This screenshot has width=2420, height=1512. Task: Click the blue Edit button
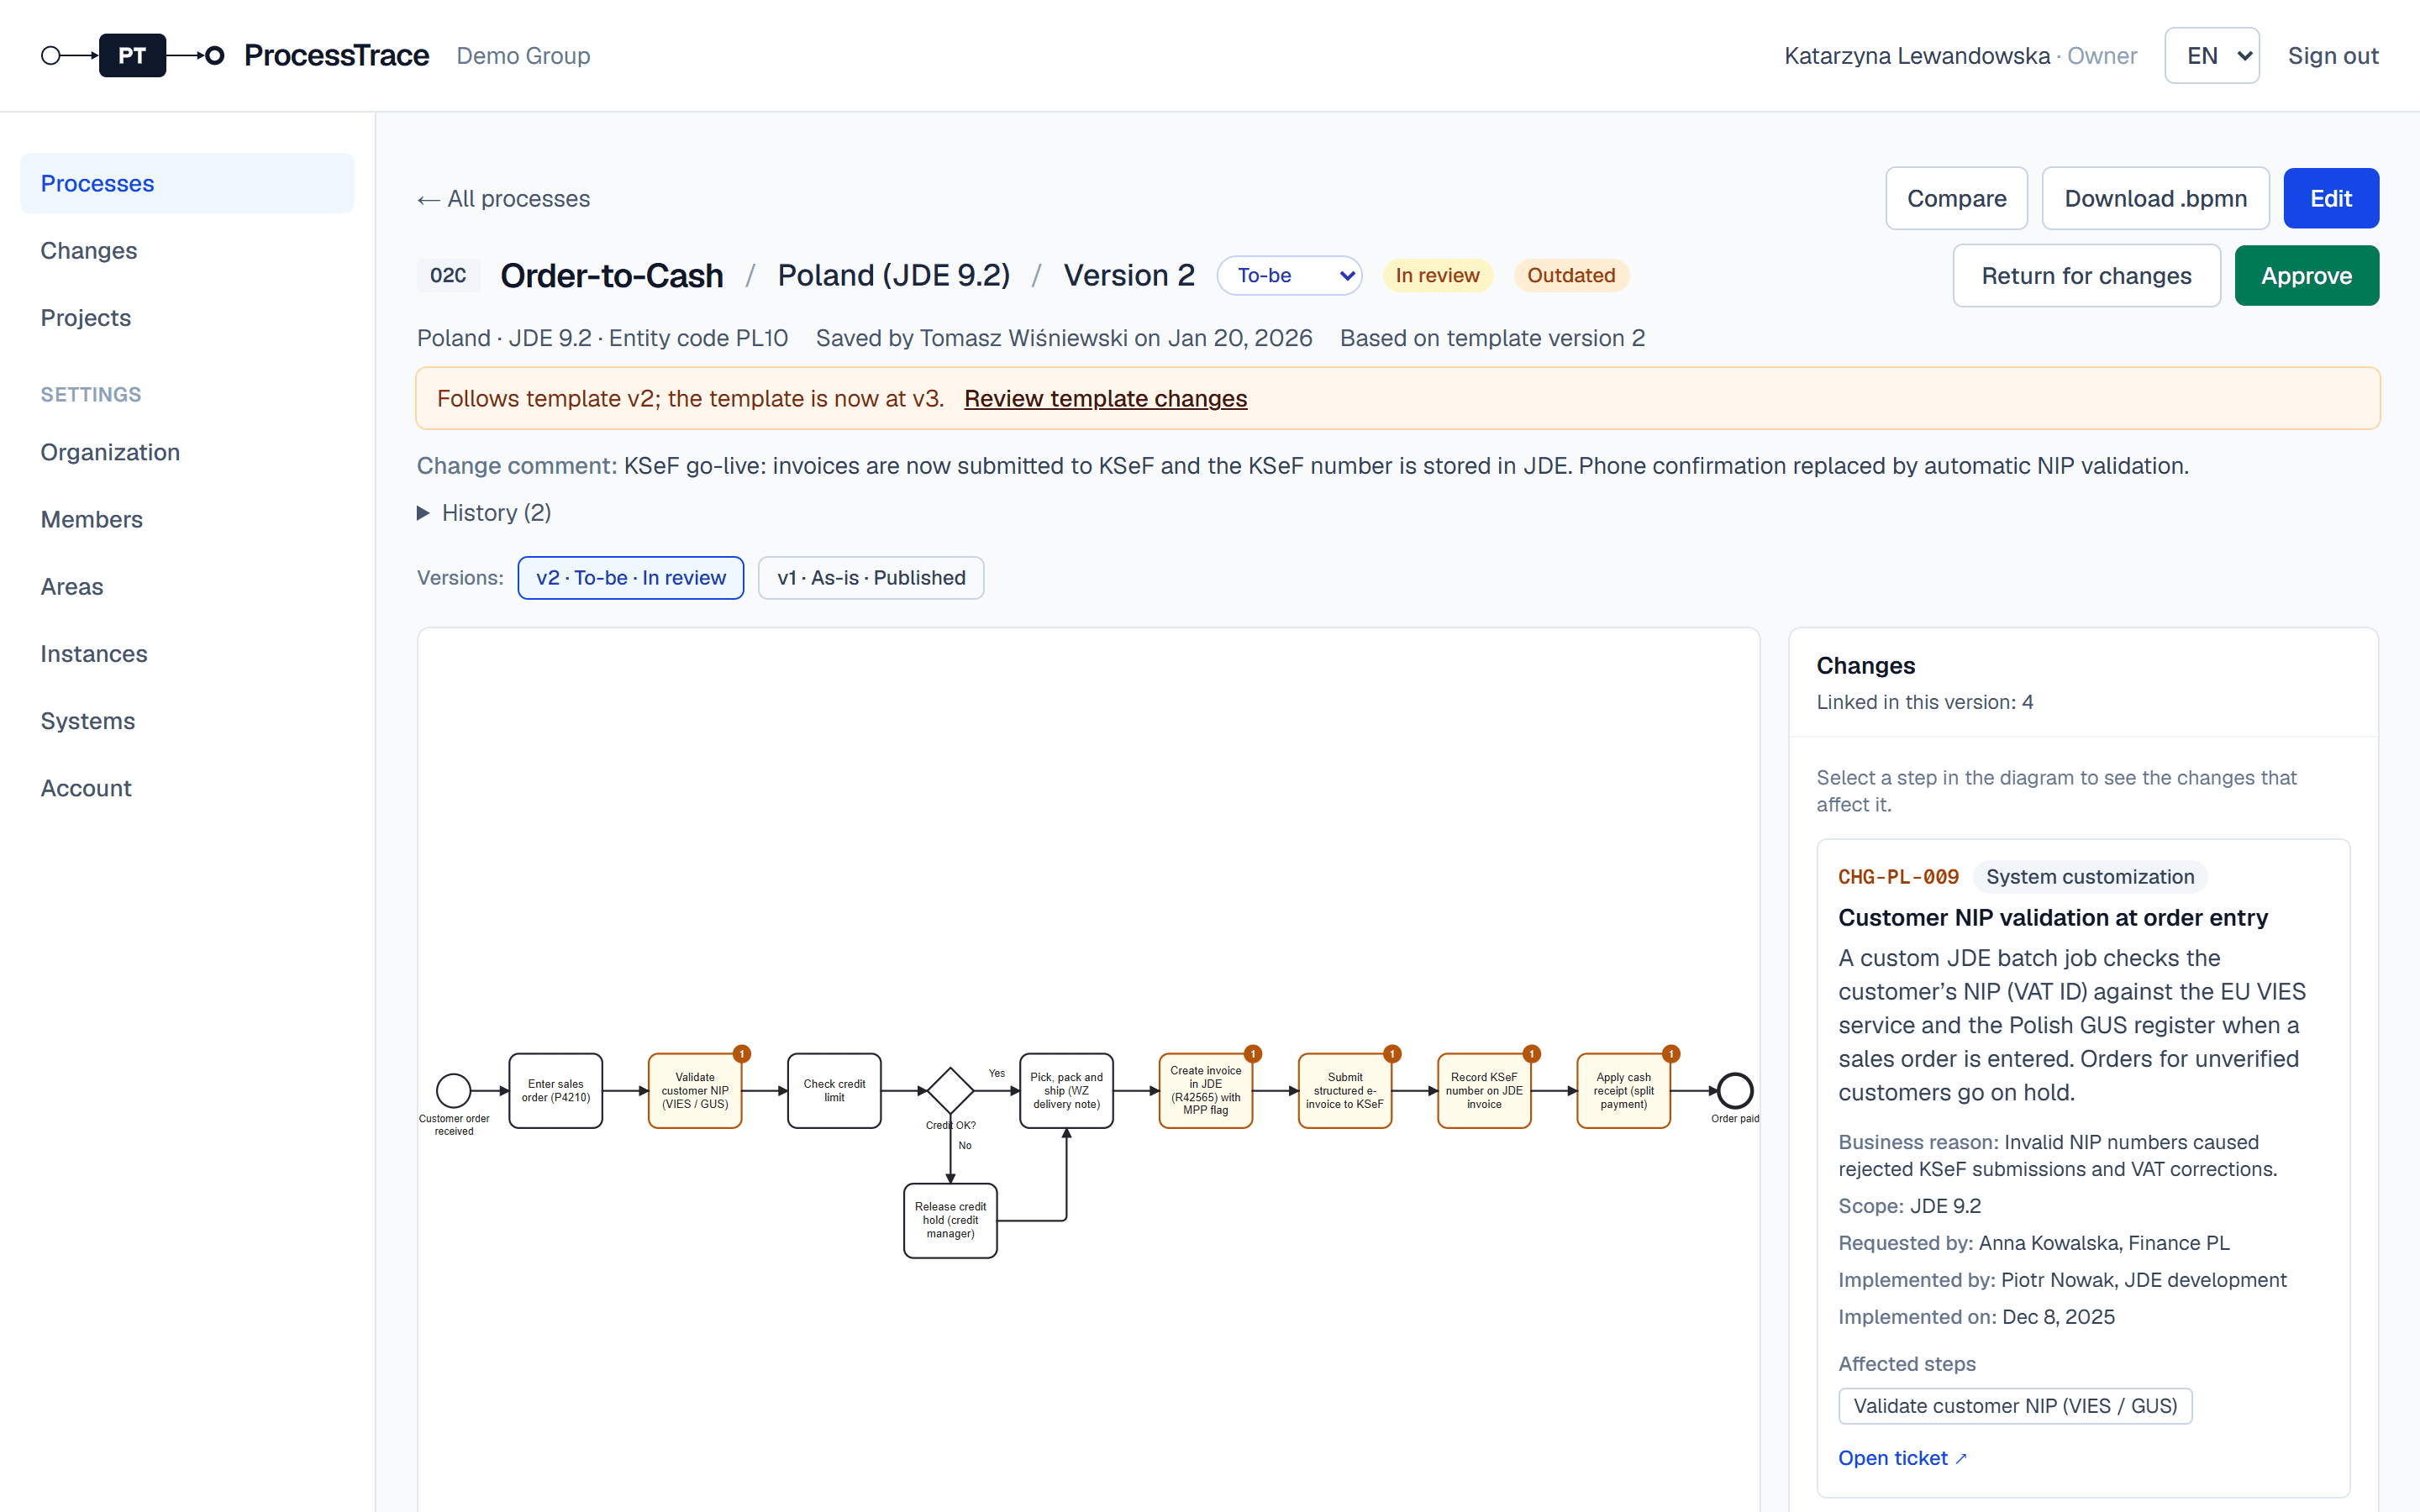[2330, 198]
